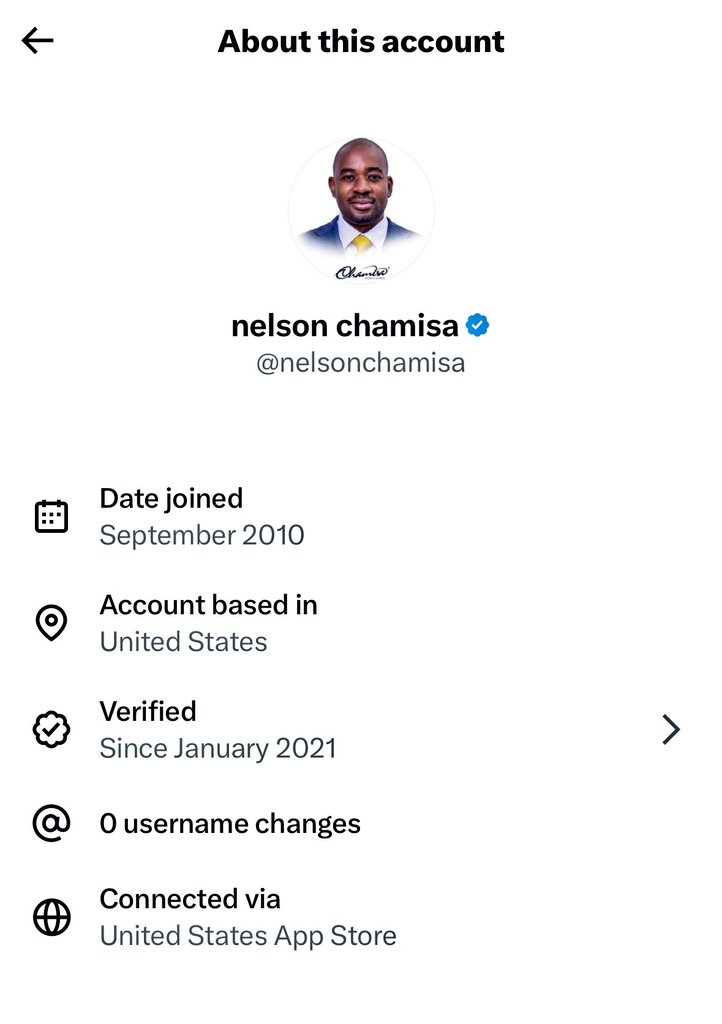Image resolution: width=722 pixels, height=1024 pixels.
Task: Click 'Since January 2021' text
Action: (x=218, y=748)
